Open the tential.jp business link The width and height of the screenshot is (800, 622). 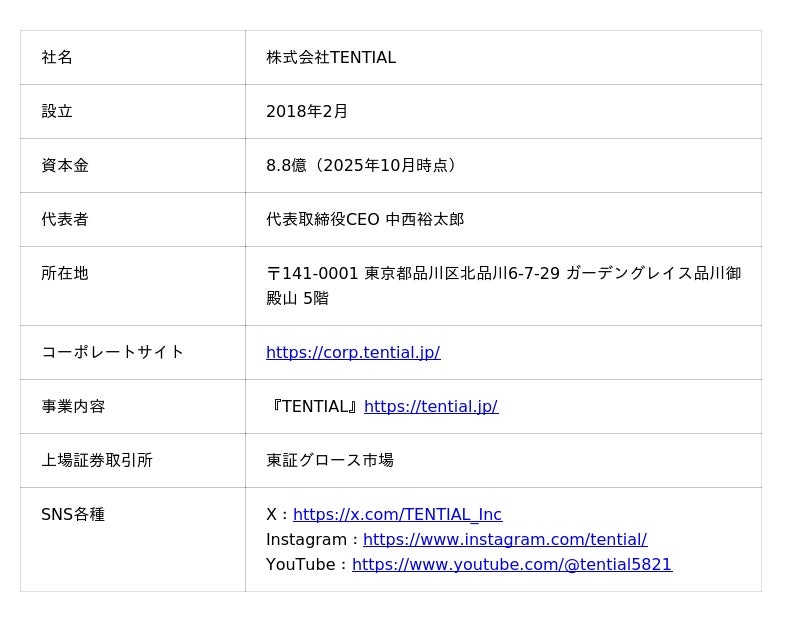pos(431,406)
